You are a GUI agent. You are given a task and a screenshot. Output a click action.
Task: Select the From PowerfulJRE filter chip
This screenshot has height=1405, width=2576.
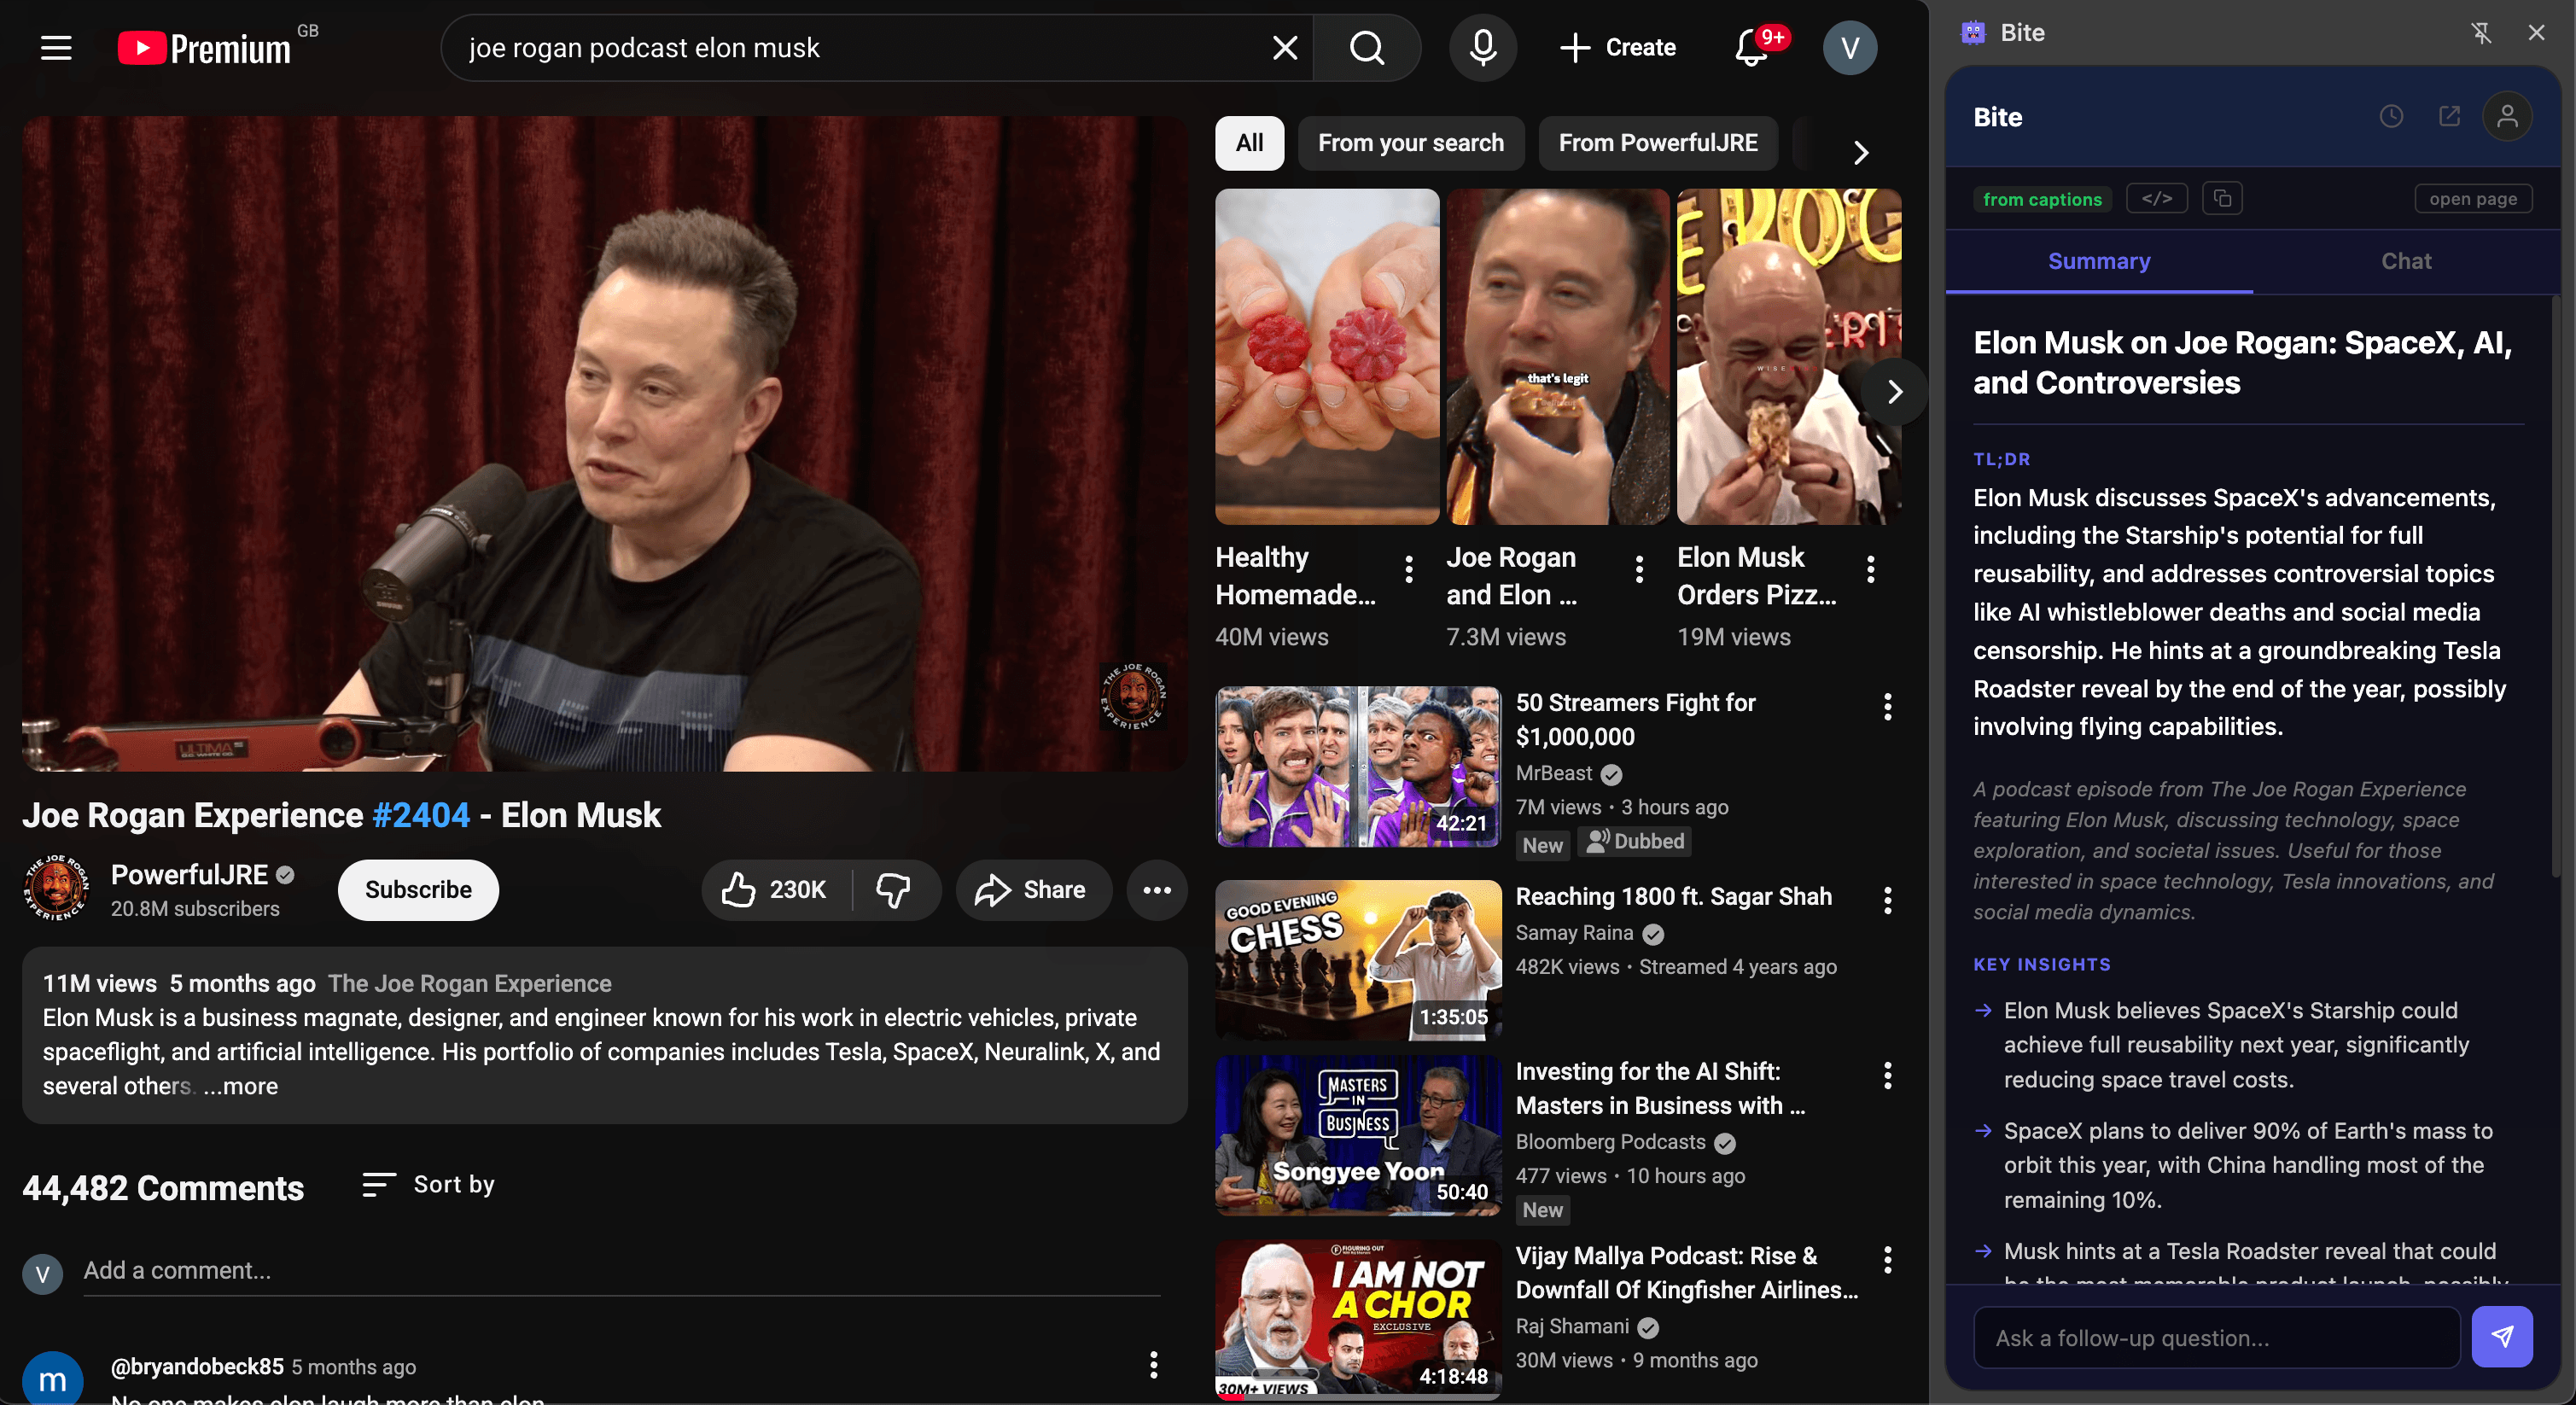click(1658, 143)
